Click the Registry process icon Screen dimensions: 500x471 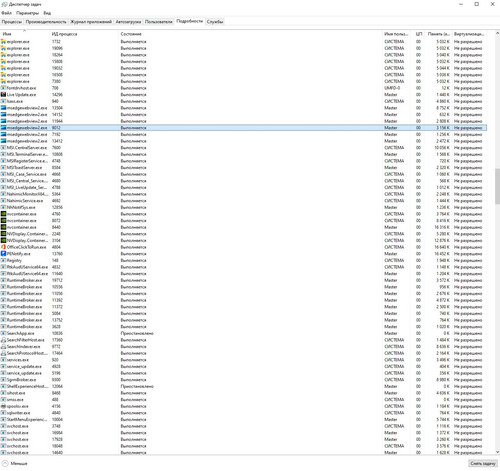click(x=3, y=260)
